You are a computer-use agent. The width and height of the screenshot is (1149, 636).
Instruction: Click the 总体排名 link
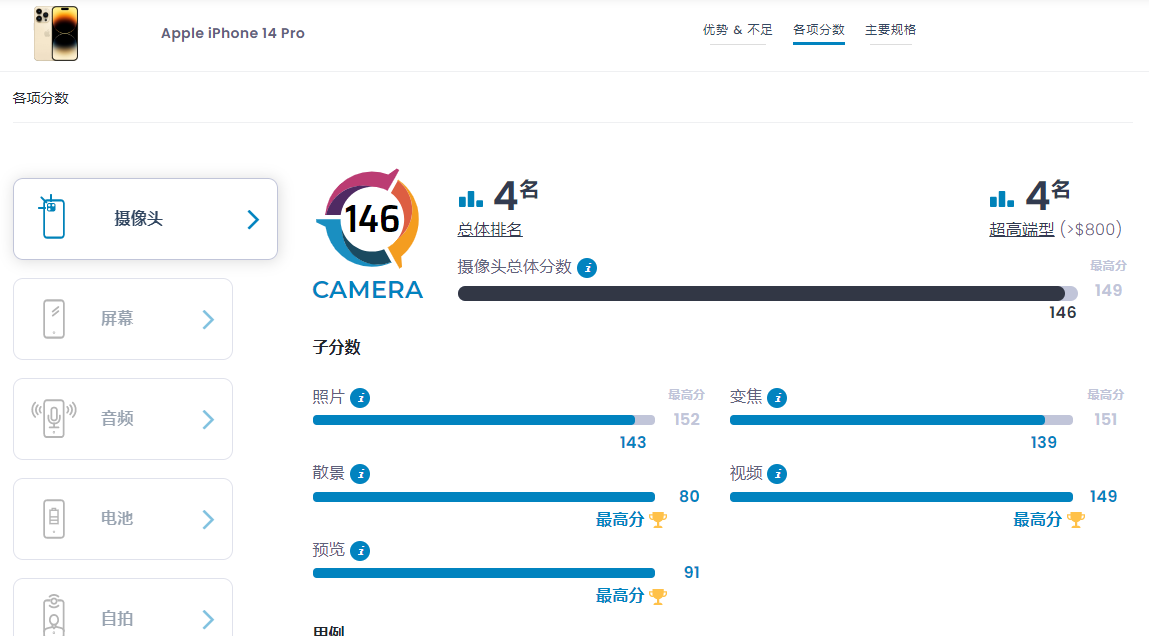pos(489,229)
